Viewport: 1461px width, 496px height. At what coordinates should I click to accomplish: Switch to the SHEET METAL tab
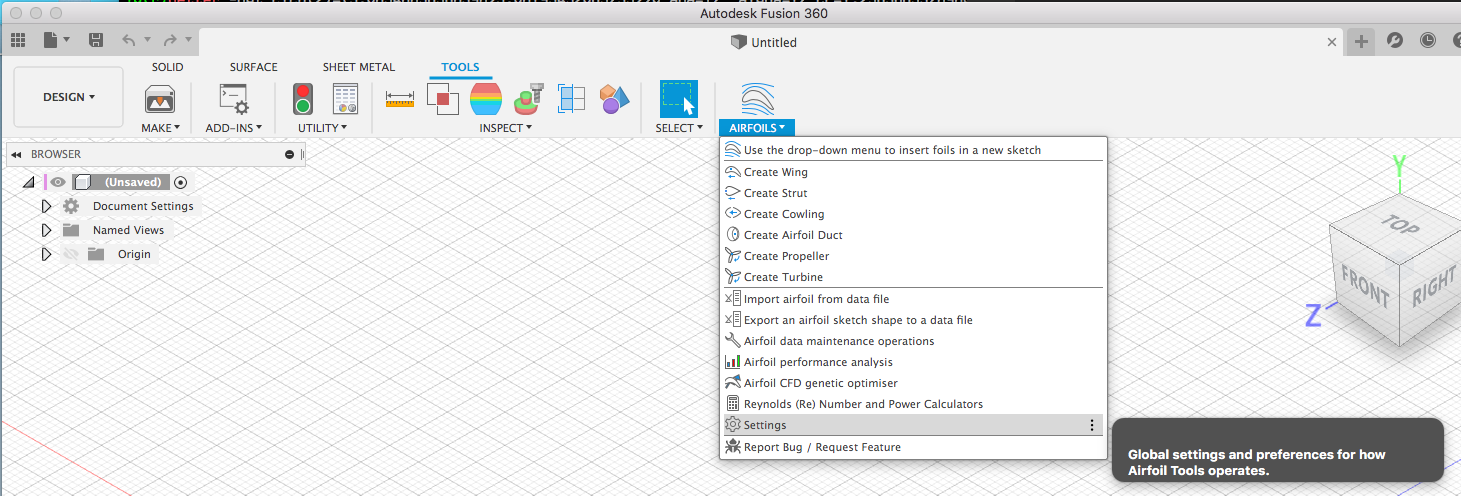(x=359, y=67)
